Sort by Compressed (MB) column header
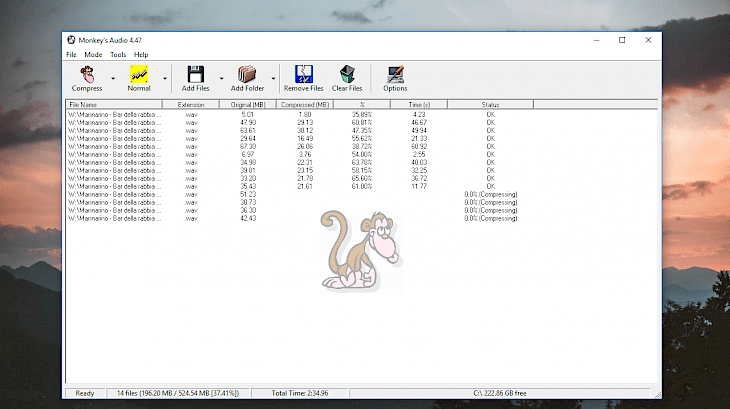This screenshot has width=730, height=409. coord(305,105)
